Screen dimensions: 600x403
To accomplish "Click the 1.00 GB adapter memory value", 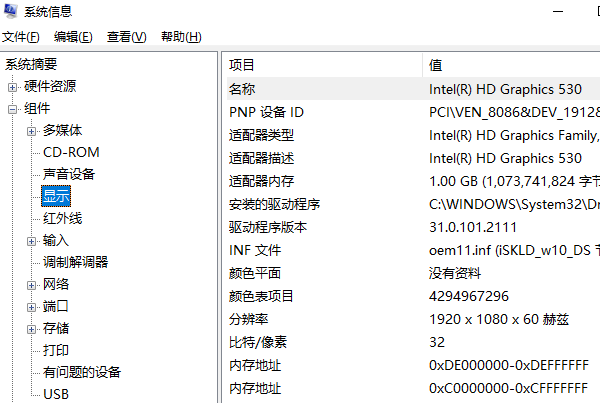I will coord(514,181).
